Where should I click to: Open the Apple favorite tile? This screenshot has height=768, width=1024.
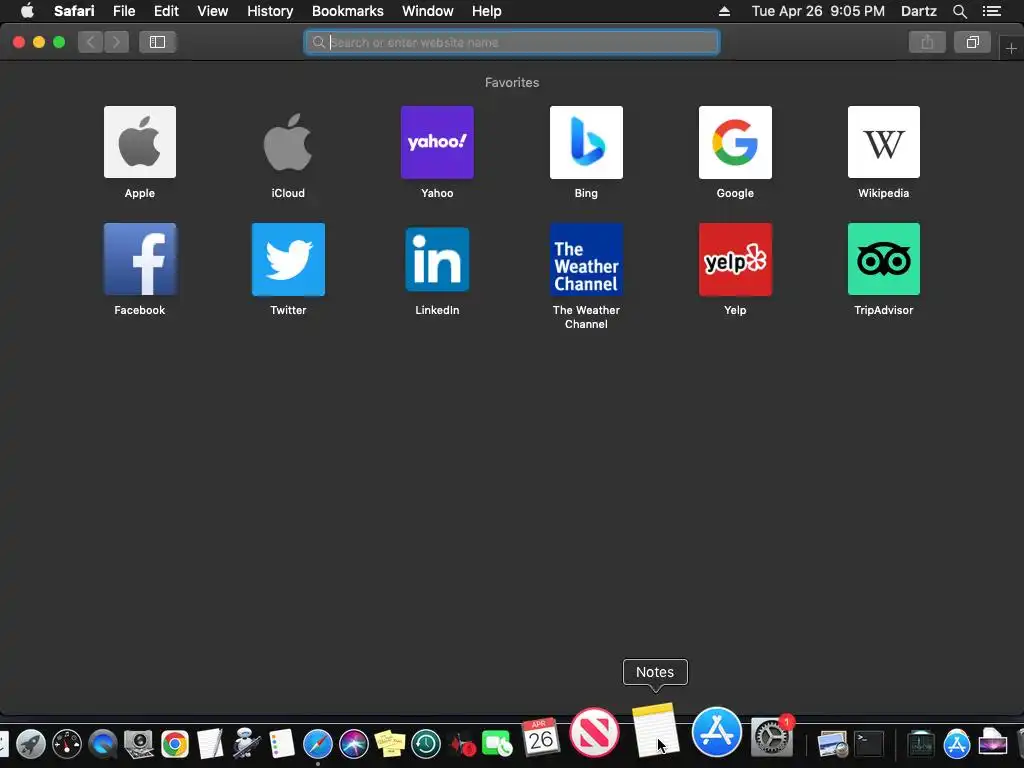140,142
